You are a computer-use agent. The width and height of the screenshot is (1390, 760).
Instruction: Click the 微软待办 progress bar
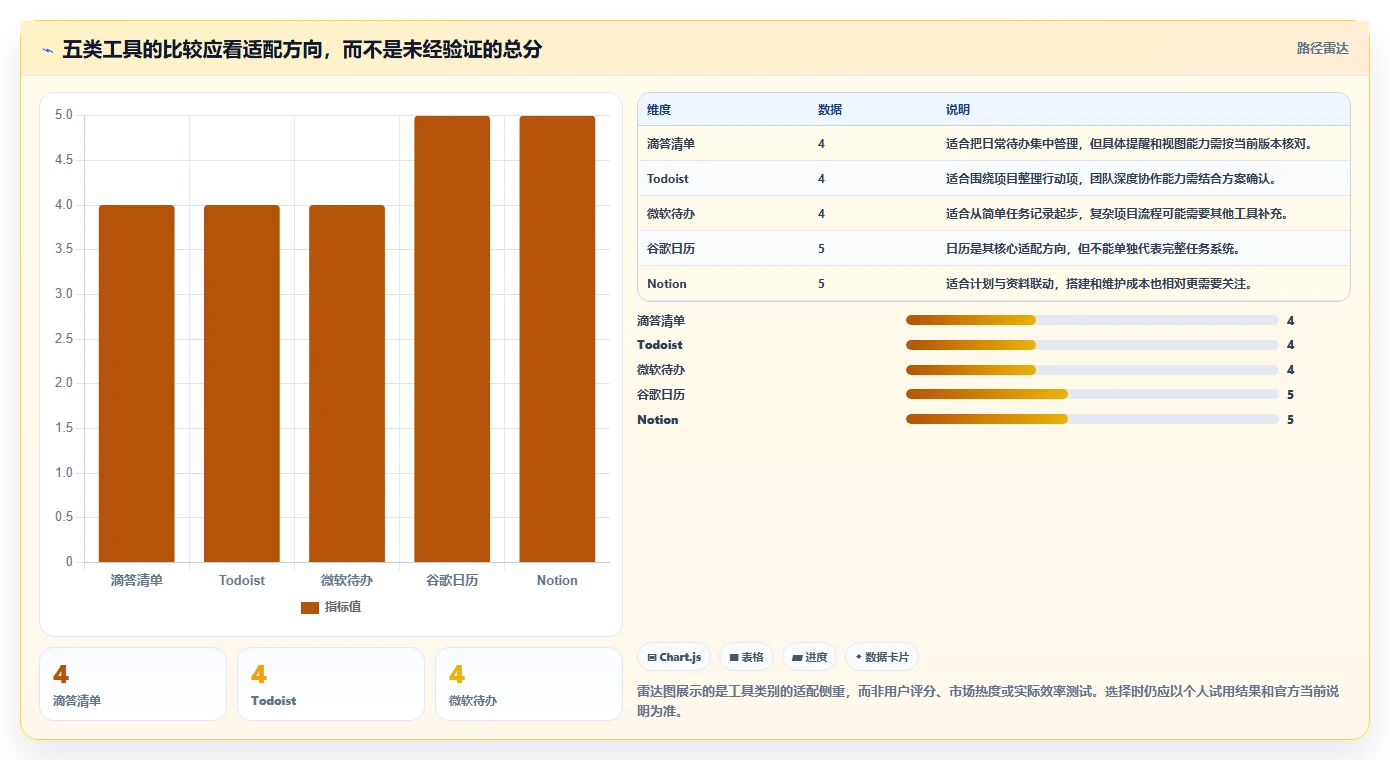(x=1092, y=370)
